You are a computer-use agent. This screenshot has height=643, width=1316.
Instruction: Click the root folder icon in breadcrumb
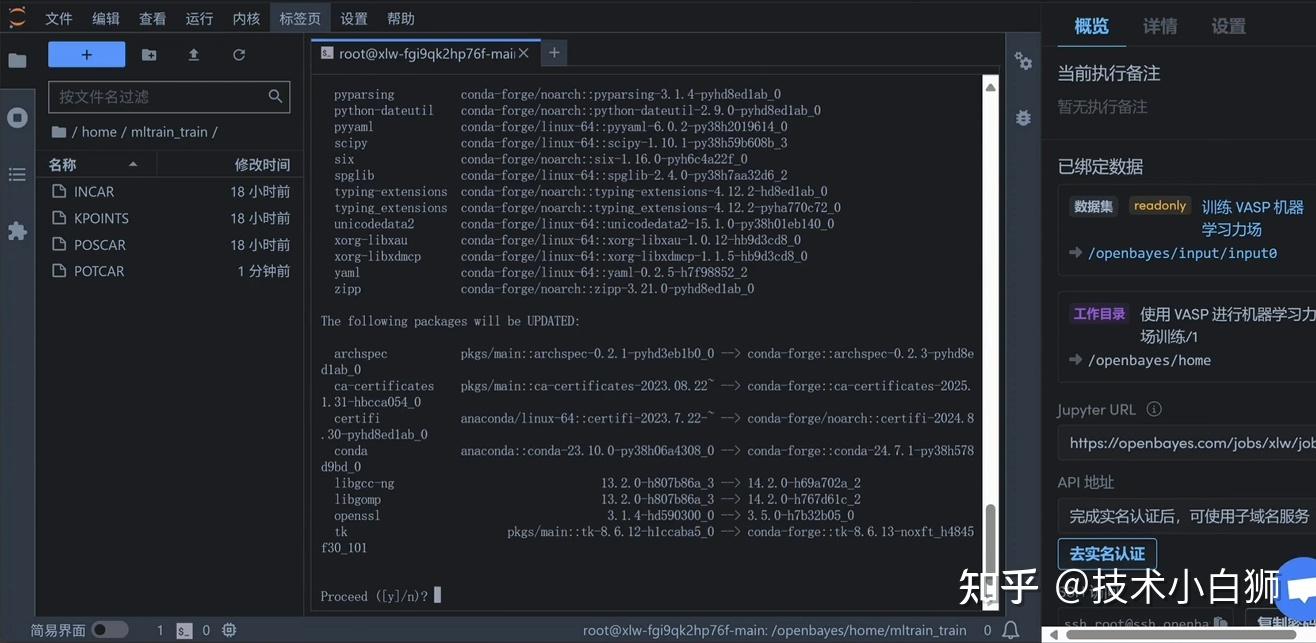click(58, 132)
